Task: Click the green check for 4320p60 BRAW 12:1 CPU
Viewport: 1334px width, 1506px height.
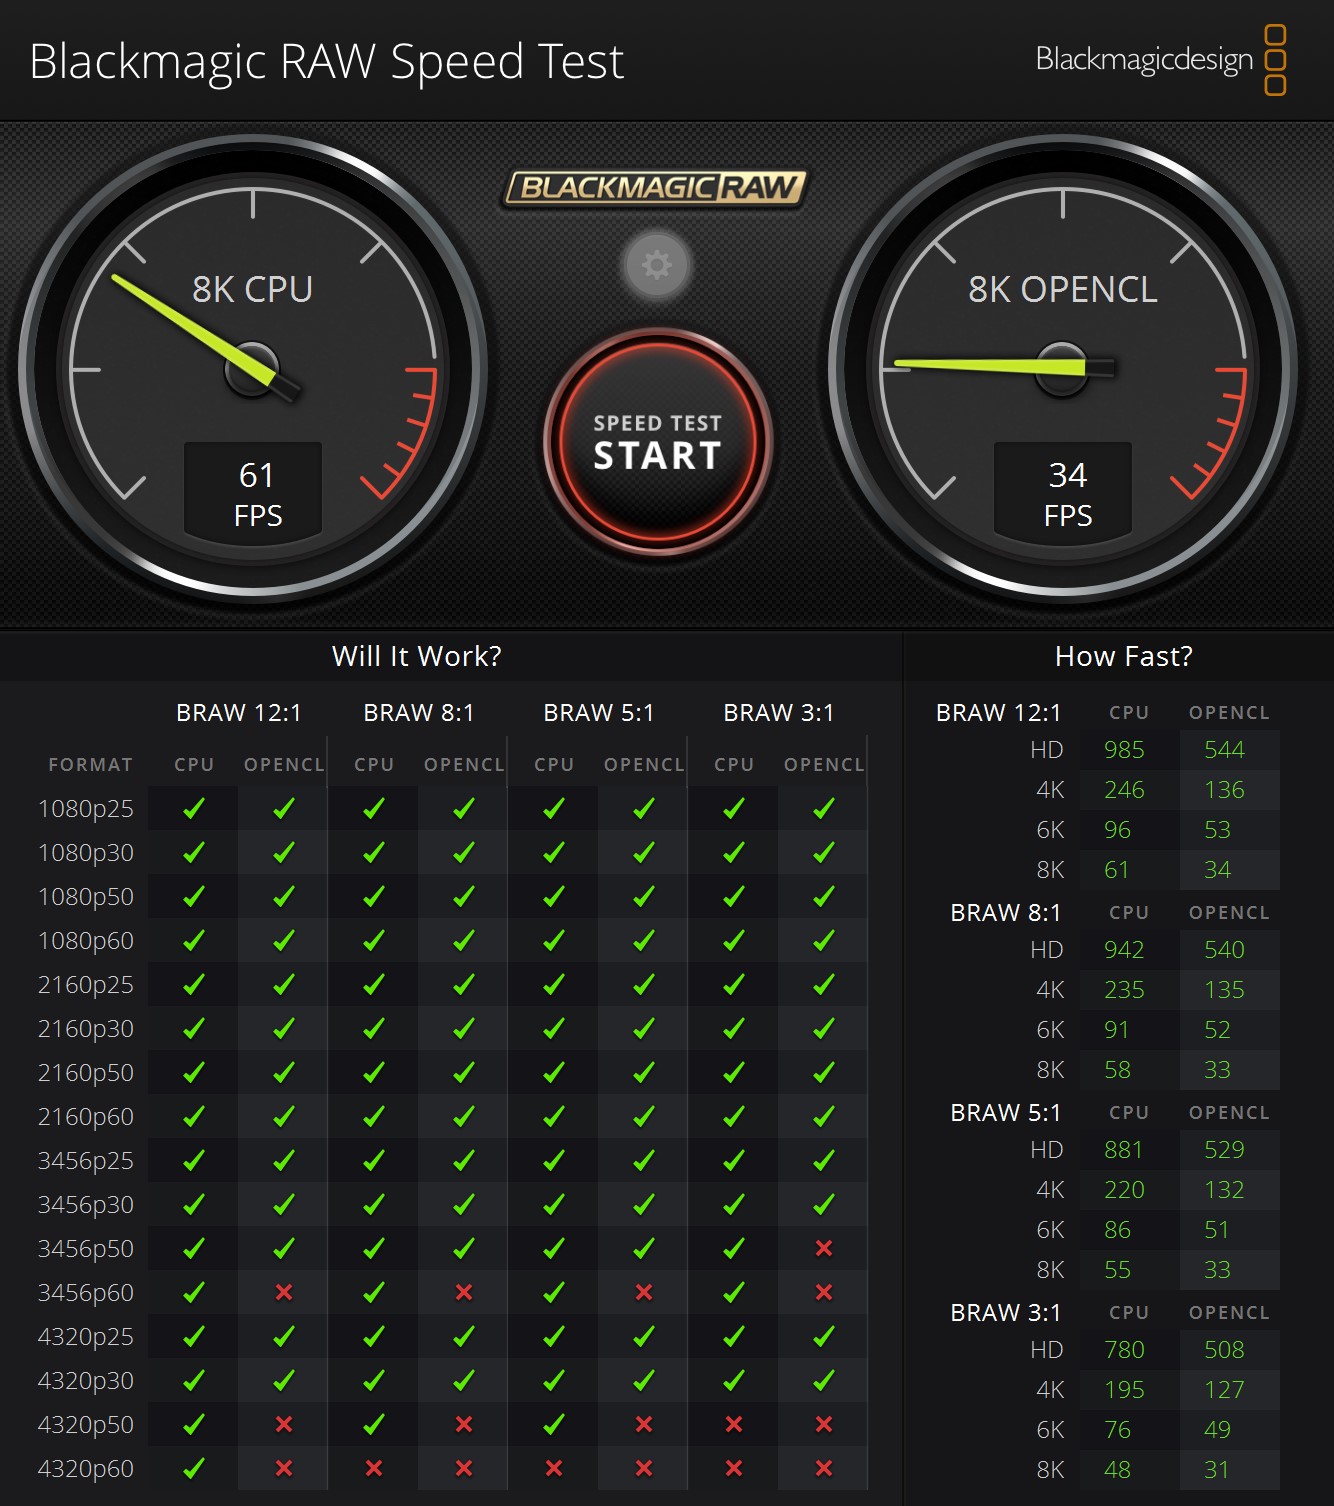Action: 194,1468
